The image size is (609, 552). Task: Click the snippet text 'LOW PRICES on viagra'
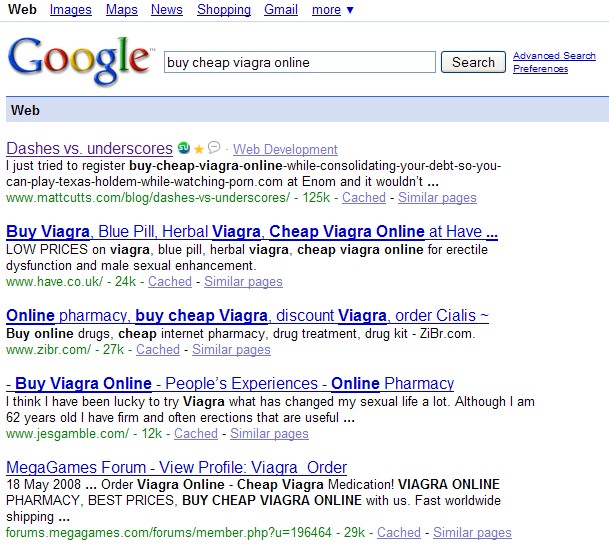tap(78, 249)
